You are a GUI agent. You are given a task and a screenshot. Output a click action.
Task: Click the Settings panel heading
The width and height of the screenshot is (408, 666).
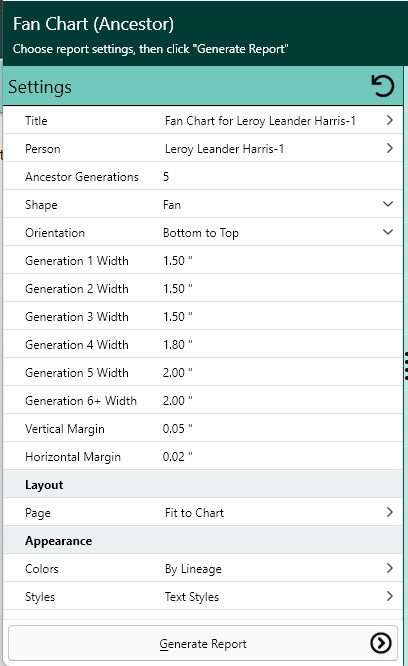coord(40,87)
